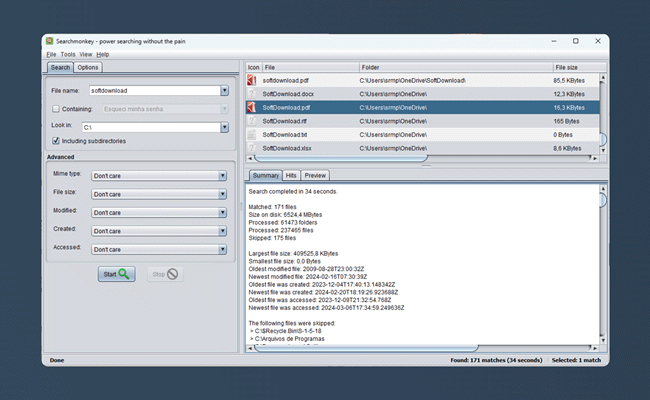Select the softdownload.pdf result row

(x=423, y=80)
